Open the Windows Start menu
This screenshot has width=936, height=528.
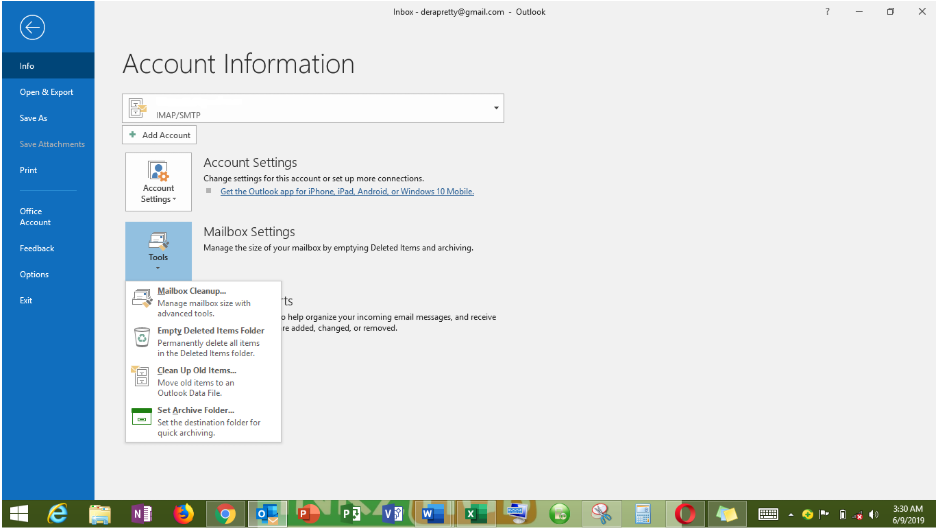[19, 514]
